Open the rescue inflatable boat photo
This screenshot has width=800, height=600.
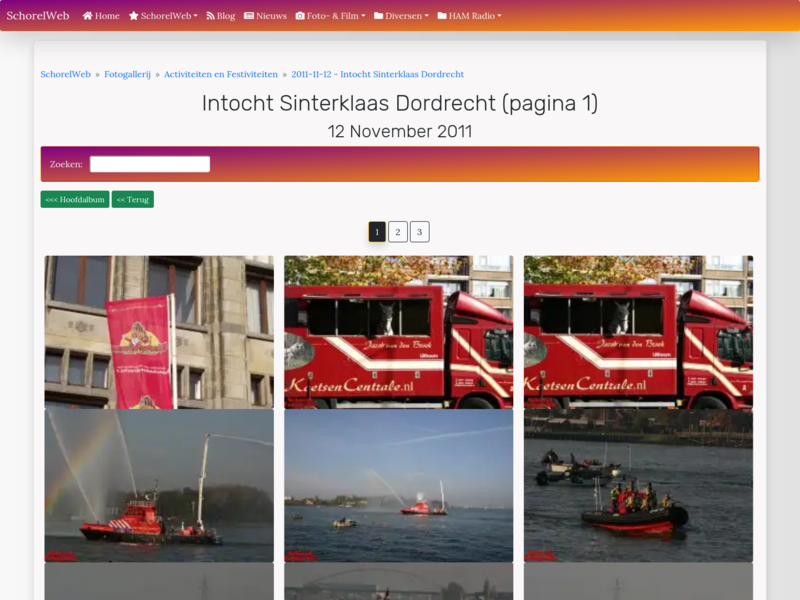coord(638,485)
